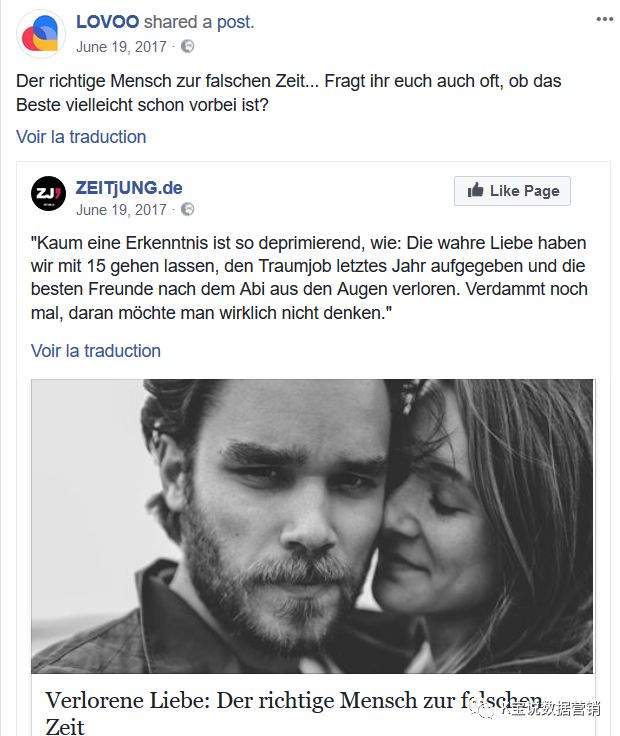Click the public globe icon beside LOVOO's date

pos(187,46)
